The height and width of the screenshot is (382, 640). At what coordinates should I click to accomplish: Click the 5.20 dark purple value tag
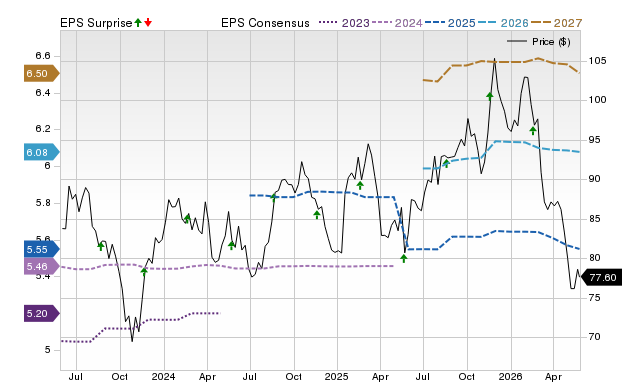(42, 313)
